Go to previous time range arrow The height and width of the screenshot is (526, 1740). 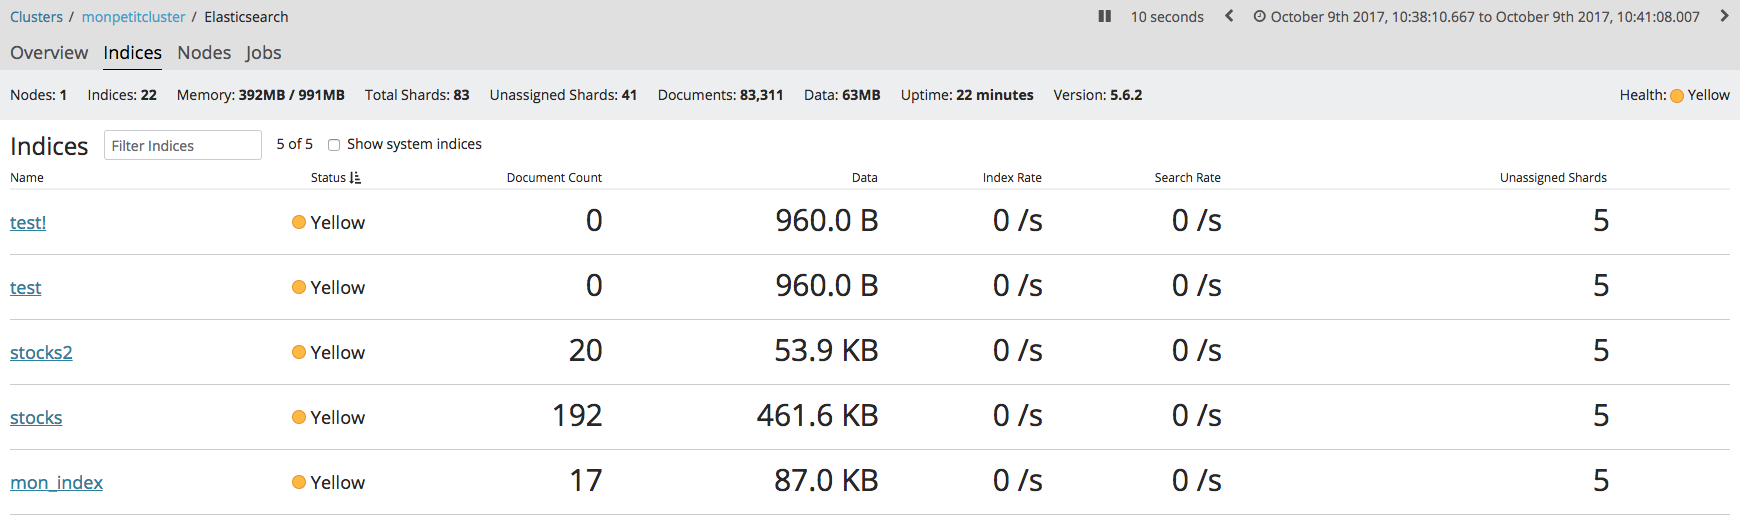[x=1229, y=16]
